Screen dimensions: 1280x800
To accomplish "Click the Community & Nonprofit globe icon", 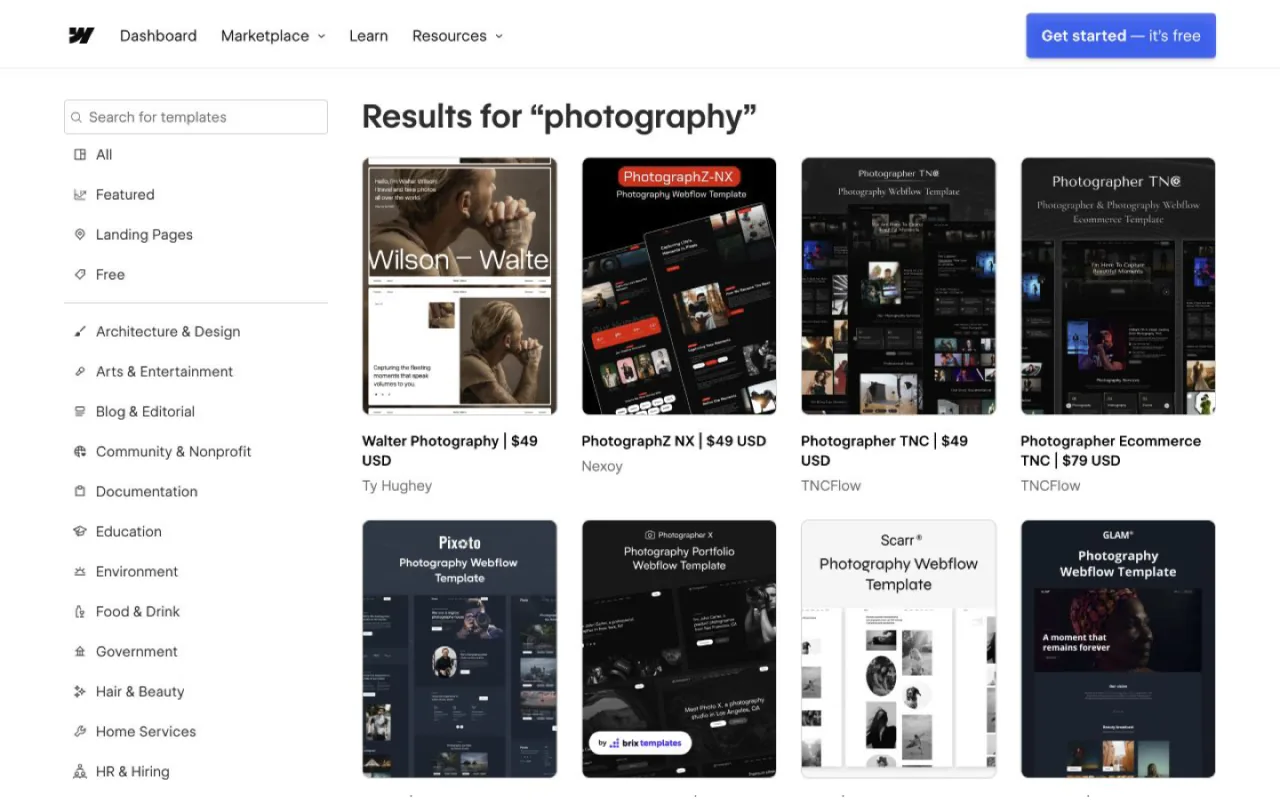I will (x=80, y=452).
